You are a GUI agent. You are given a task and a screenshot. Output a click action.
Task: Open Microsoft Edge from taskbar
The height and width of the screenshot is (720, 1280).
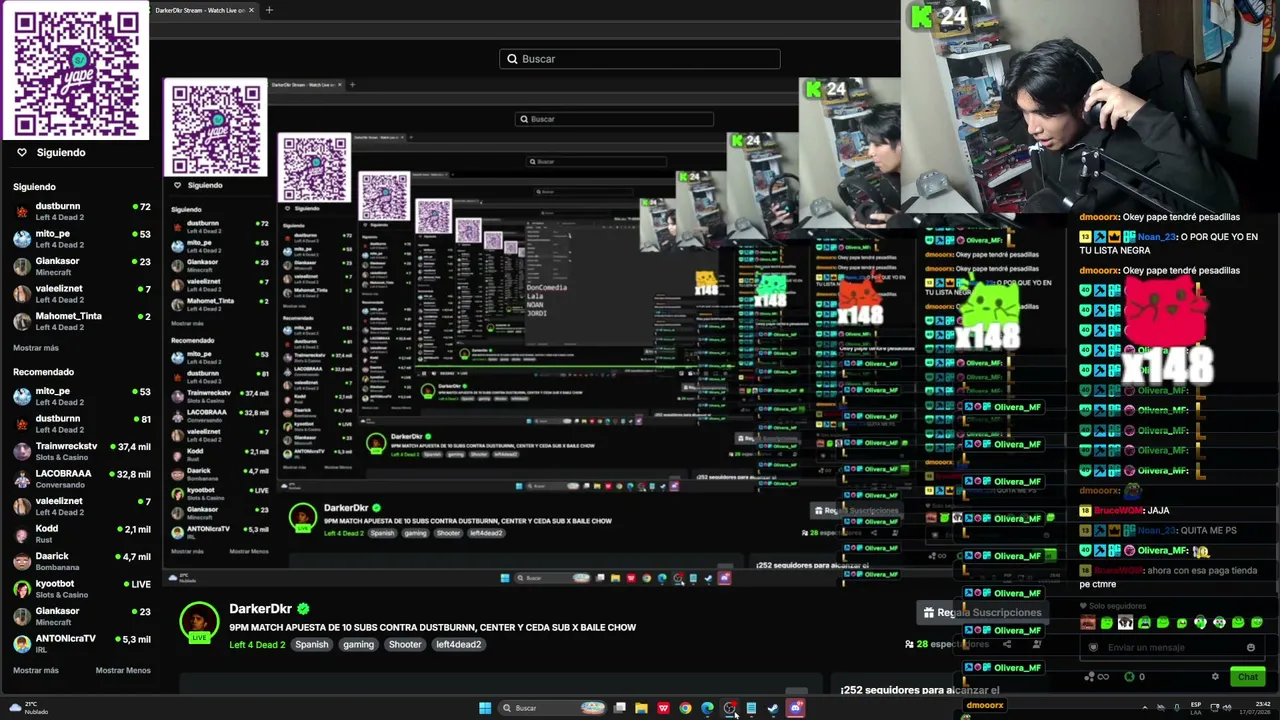pos(707,708)
